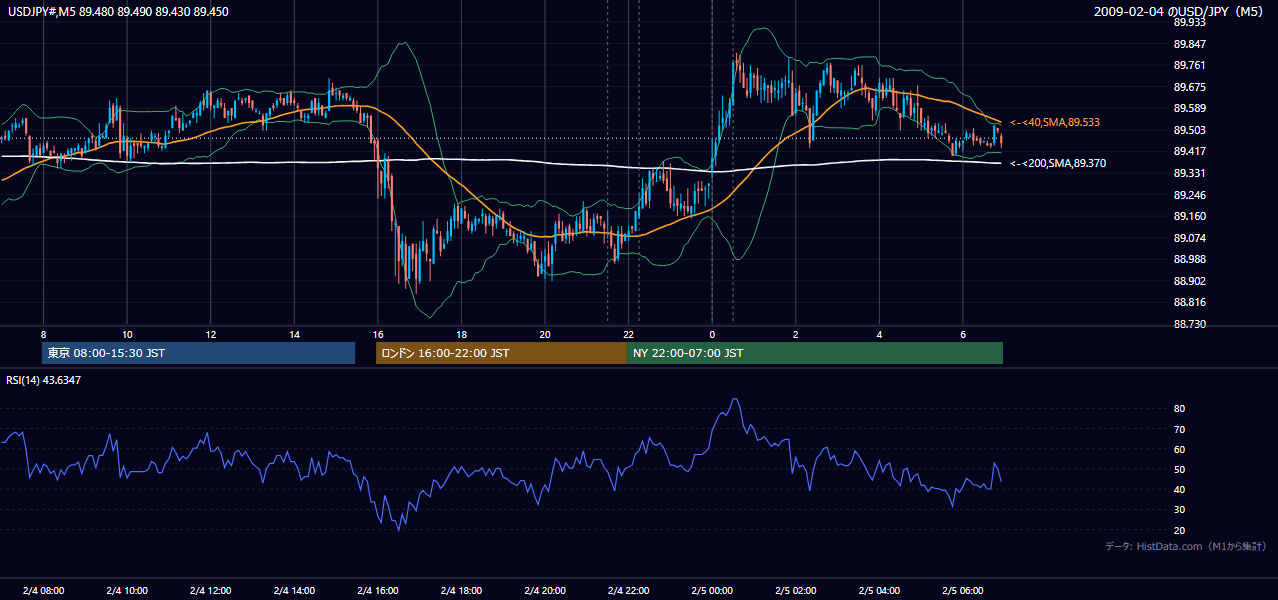Viewport: 1278px width, 600px height.
Task: Click price scale value 89.847
Action: pos(1190,44)
